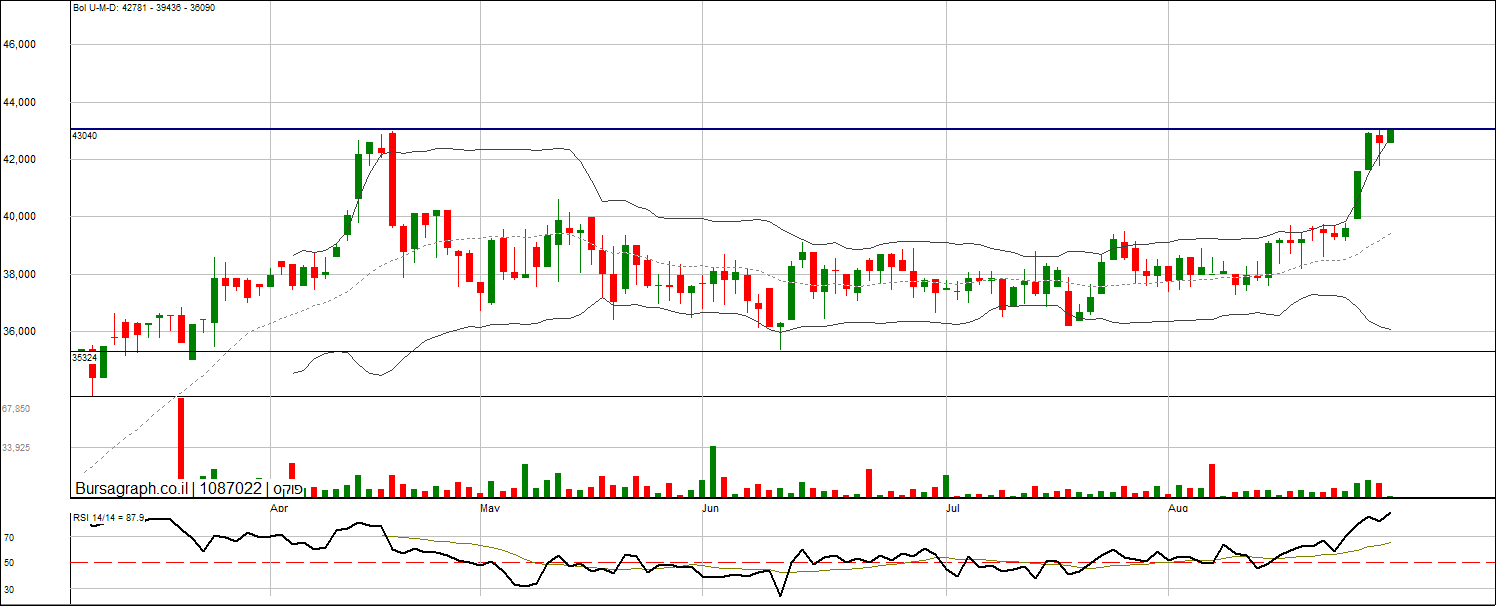Viewport: 1496px width, 606px height.
Task: Click the RSI 14/14 = 87.9 label
Action: 108,518
